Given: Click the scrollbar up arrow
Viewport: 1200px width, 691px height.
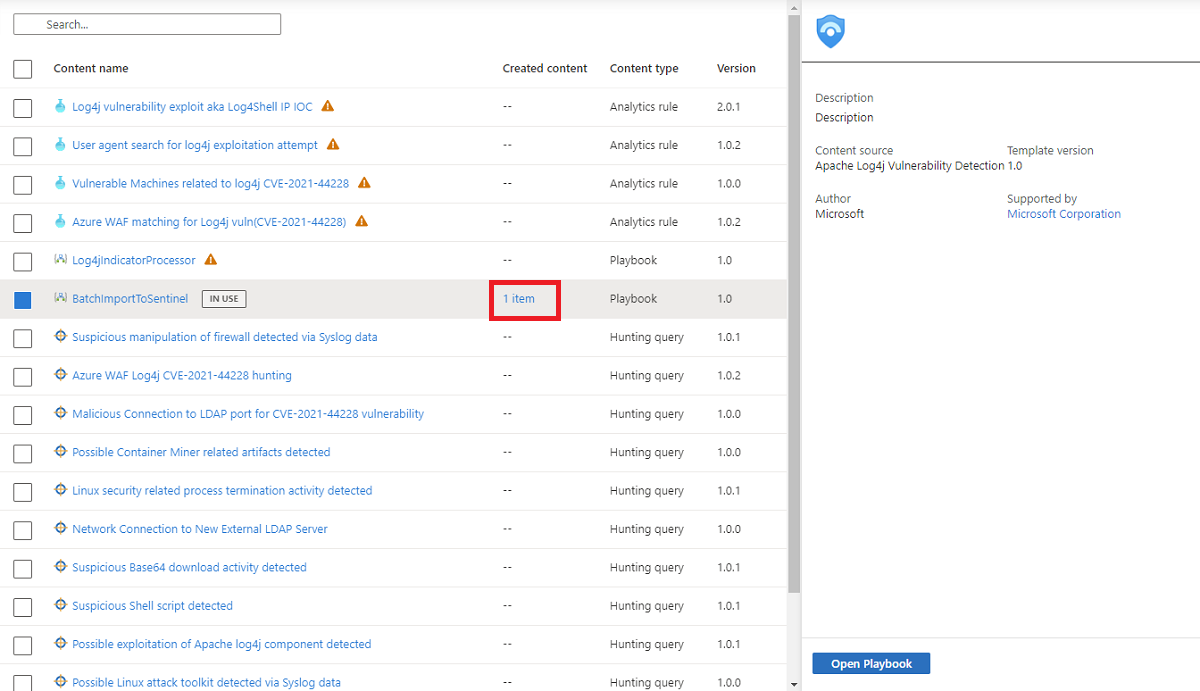Looking at the screenshot, I should click(794, 7).
